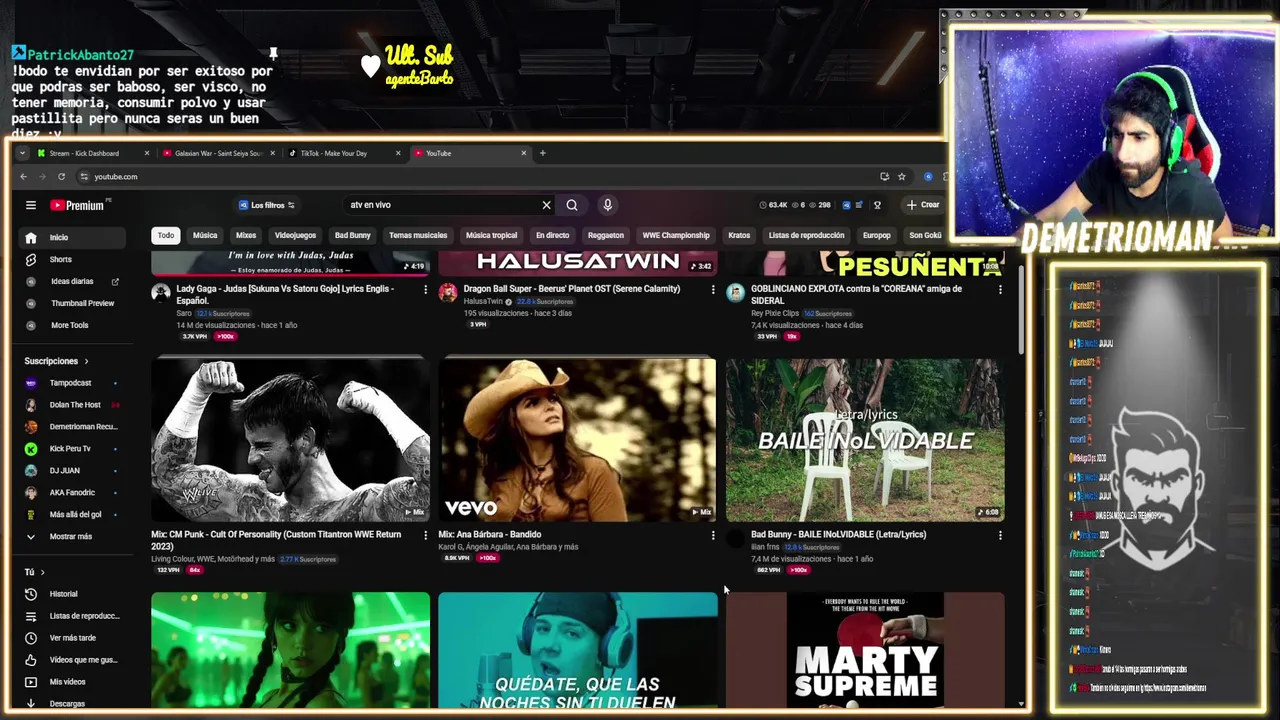1280x720 pixels.
Task: Open Kick Peru Tv subscription channel
Action: click(71, 449)
